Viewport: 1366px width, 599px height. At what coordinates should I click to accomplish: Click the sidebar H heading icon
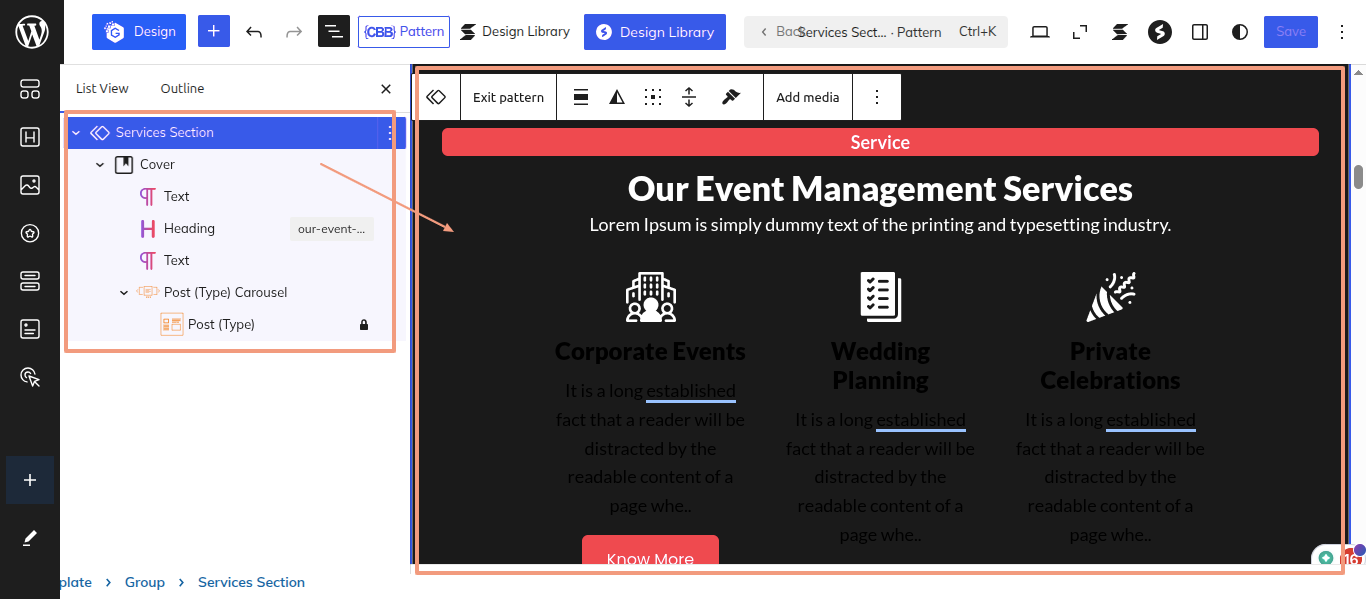[x=30, y=137]
